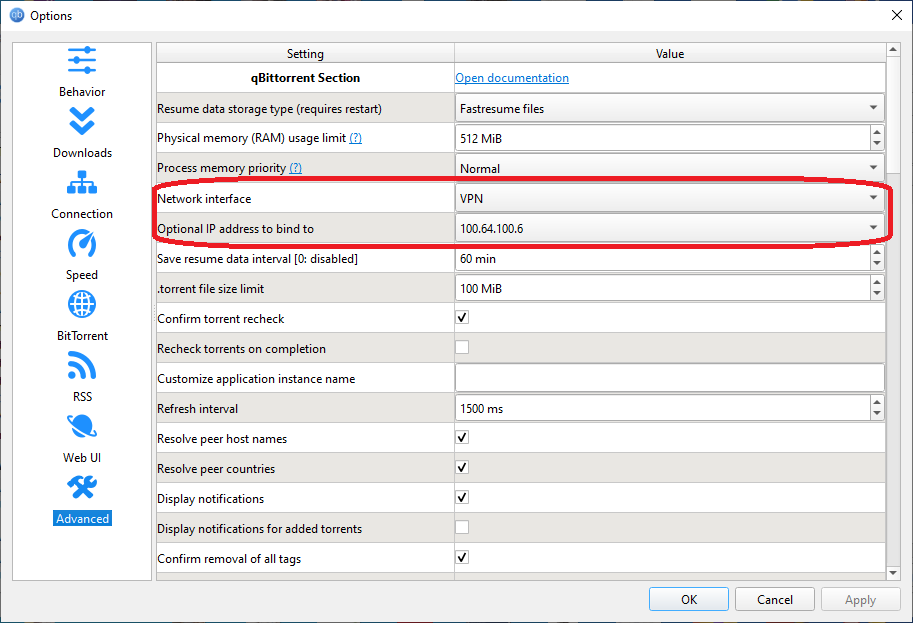Open Network interface dropdown showing VPN
Viewport: 913px width, 623px height.
pyautogui.click(x=670, y=199)
